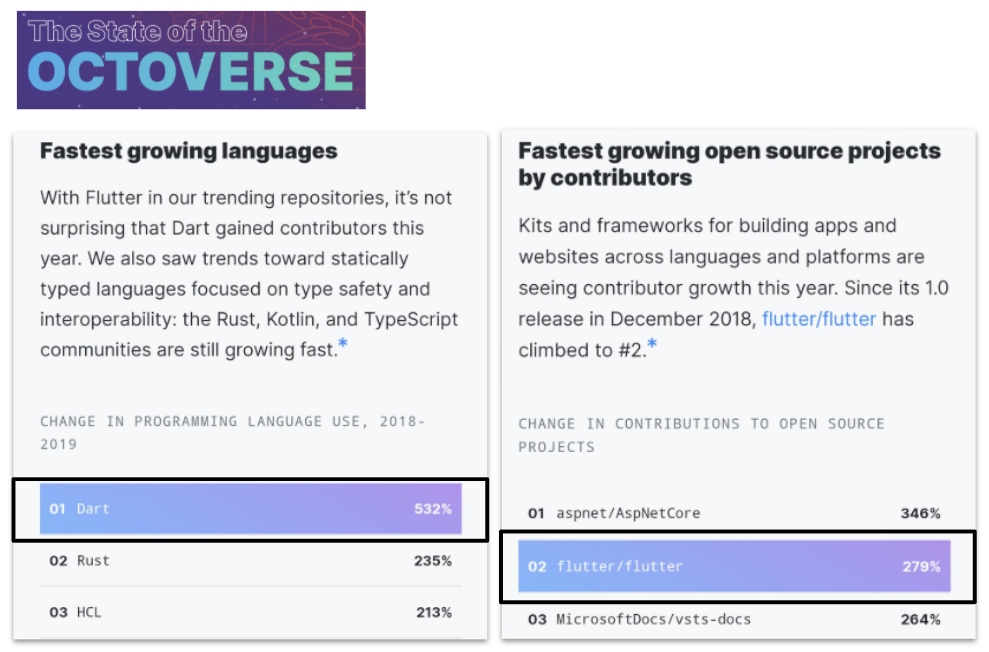Click 'Fastest growing open source projects' heading
This screenshot has height=652, width=989.
[x=729, y=164]
